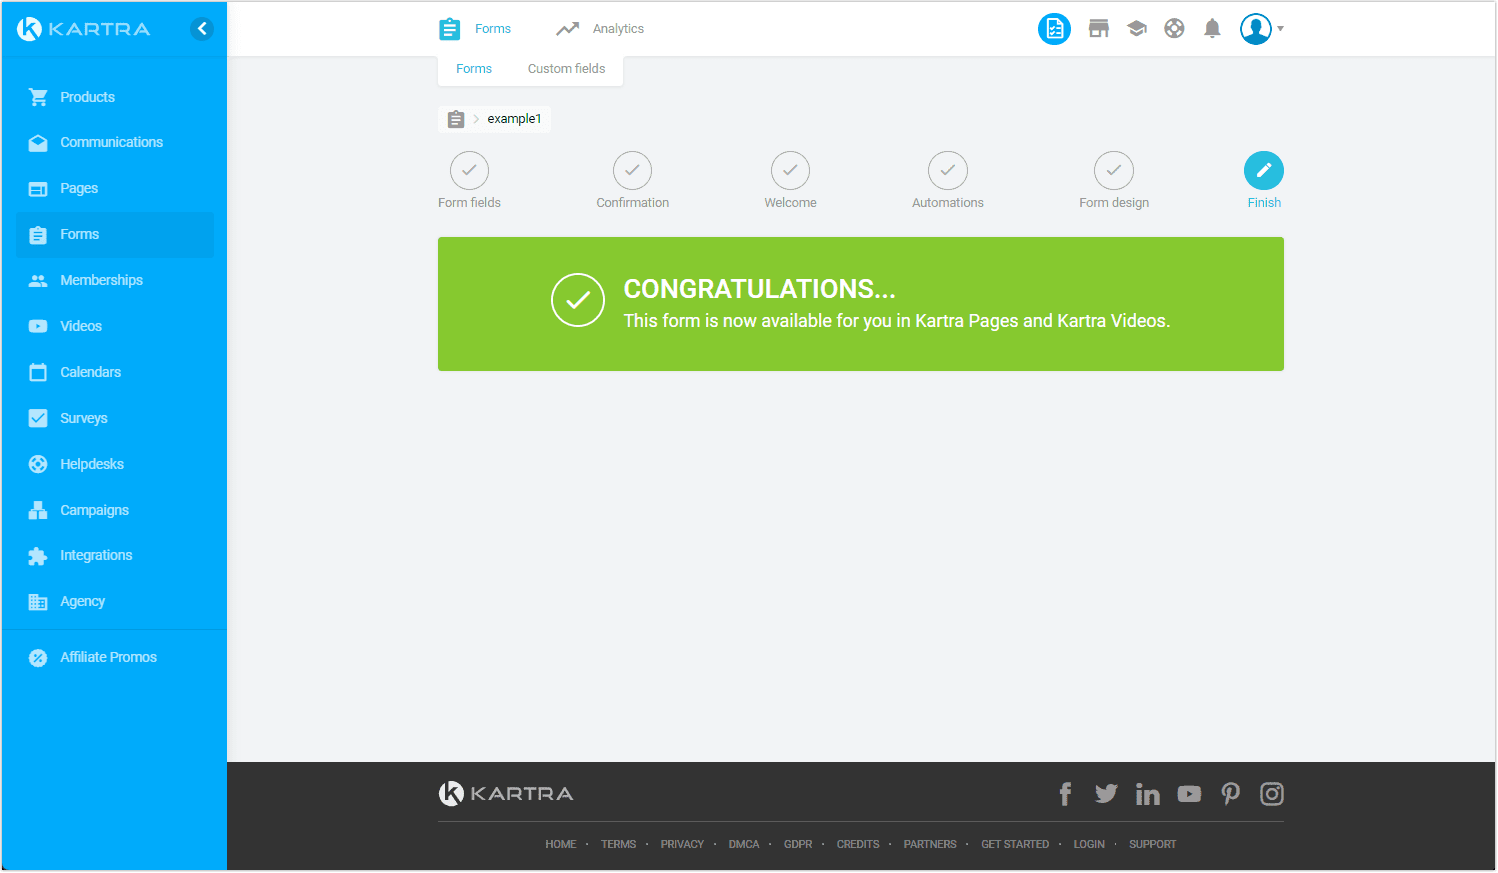Open the marketplace store icon
Viewport: 1498px width, 873px height.
coord(1099,29)
